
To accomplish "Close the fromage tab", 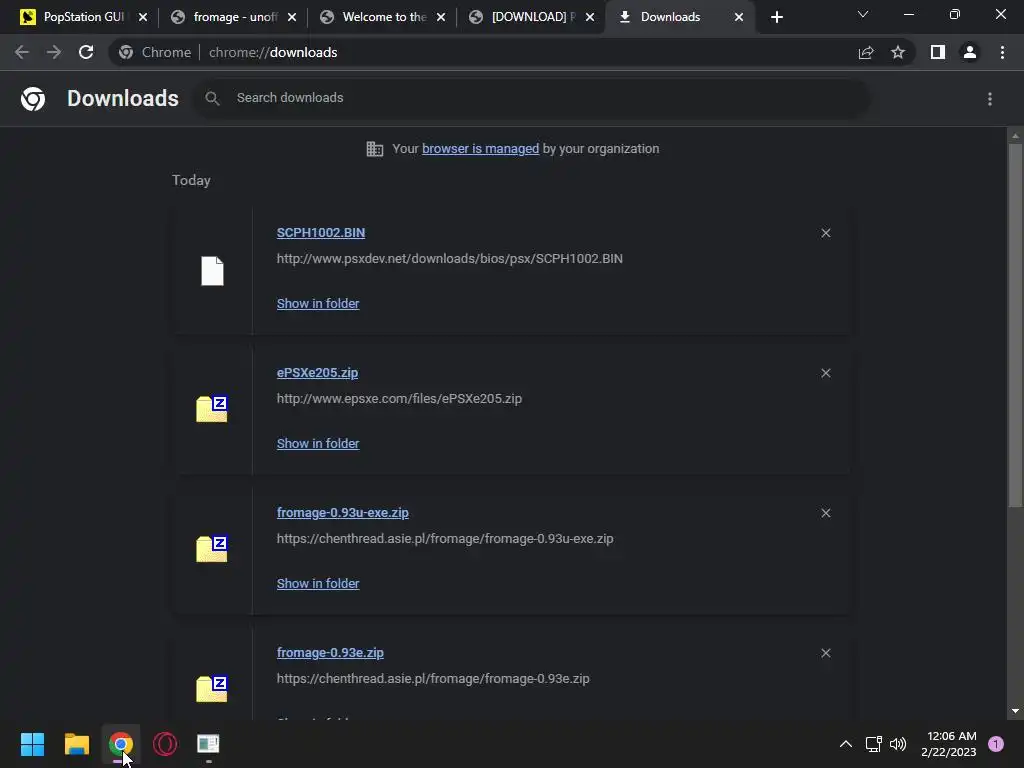I will click(x=292, y=17).
